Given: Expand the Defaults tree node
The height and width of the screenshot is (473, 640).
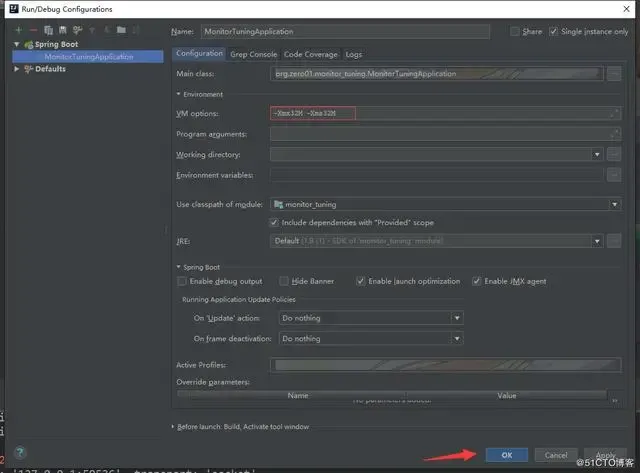Looking at the screenshot, I should [16, 69].
